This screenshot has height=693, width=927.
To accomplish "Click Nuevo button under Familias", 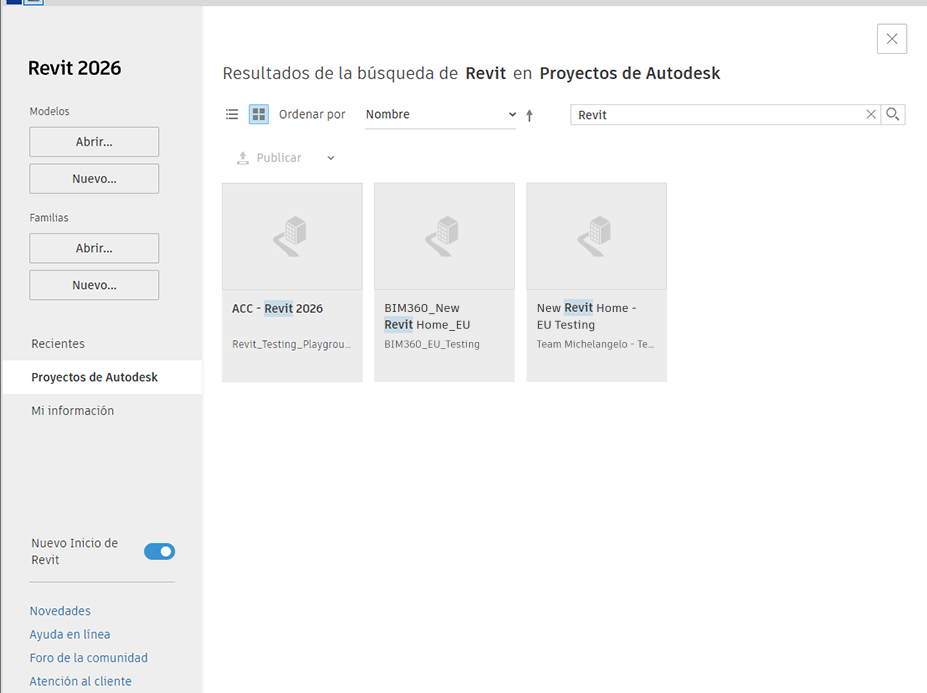I will (94, 285).
